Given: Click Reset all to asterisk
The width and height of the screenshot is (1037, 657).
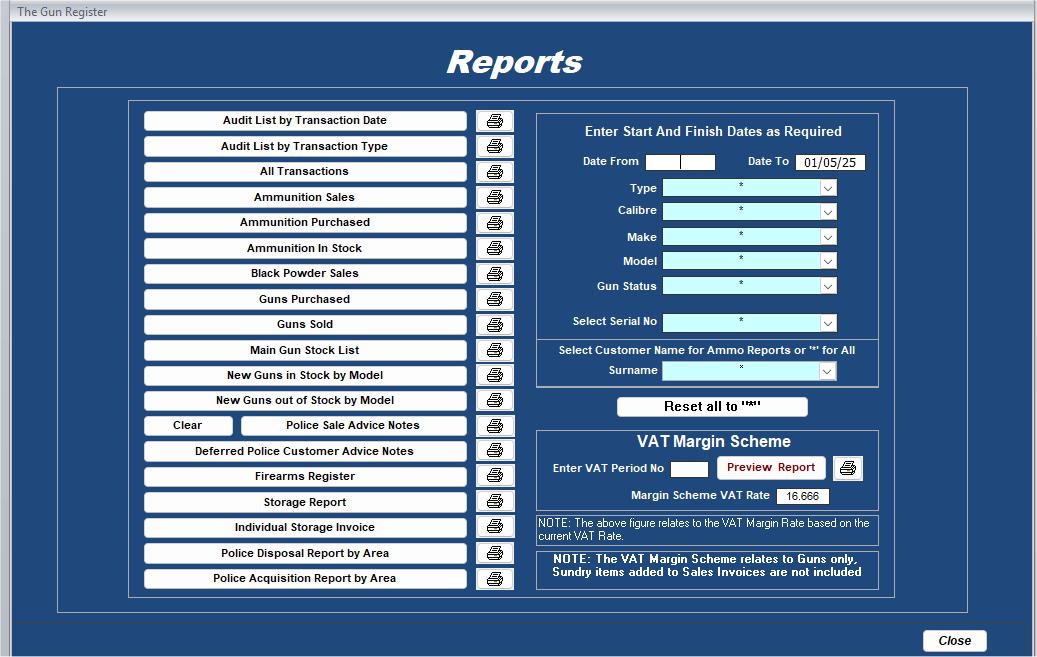Looking at the screenshot, I should (714, 407).
